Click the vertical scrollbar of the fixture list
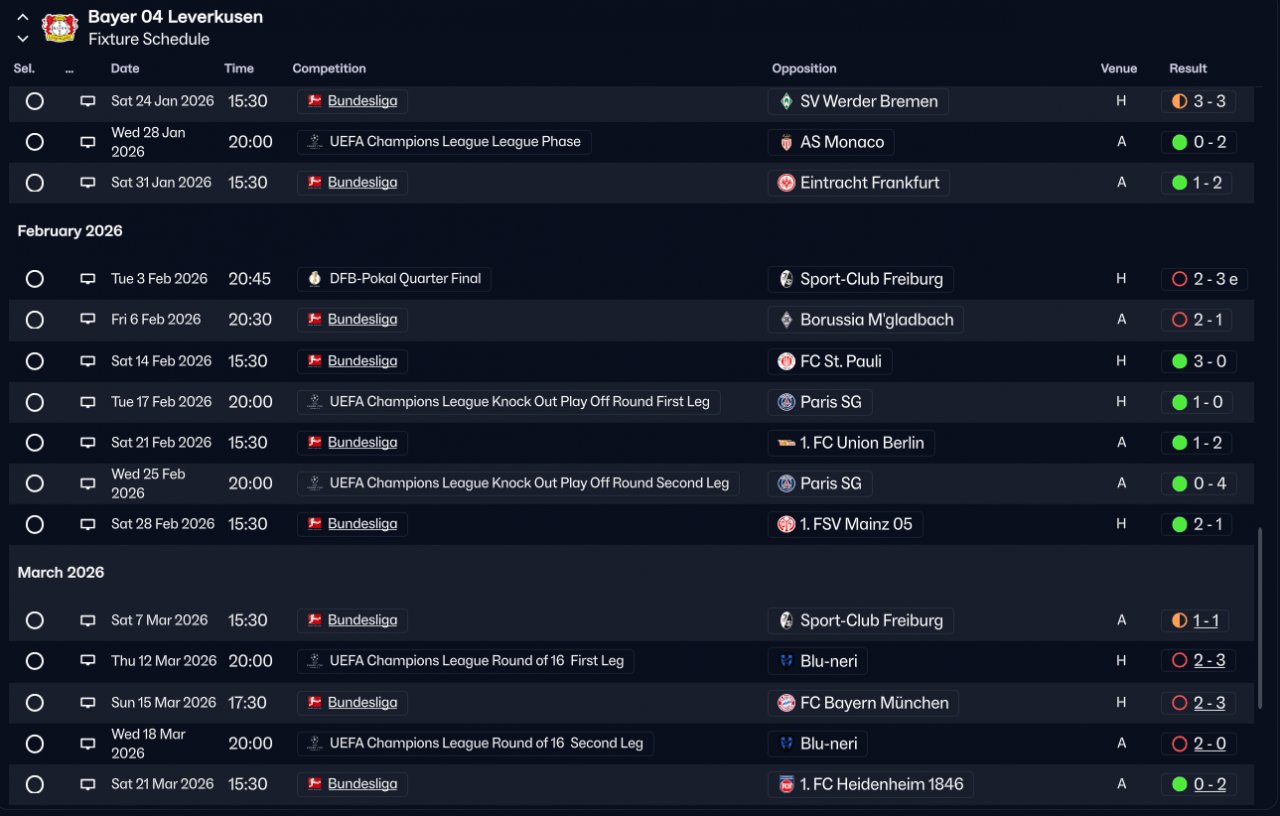 click(1259, 617)
